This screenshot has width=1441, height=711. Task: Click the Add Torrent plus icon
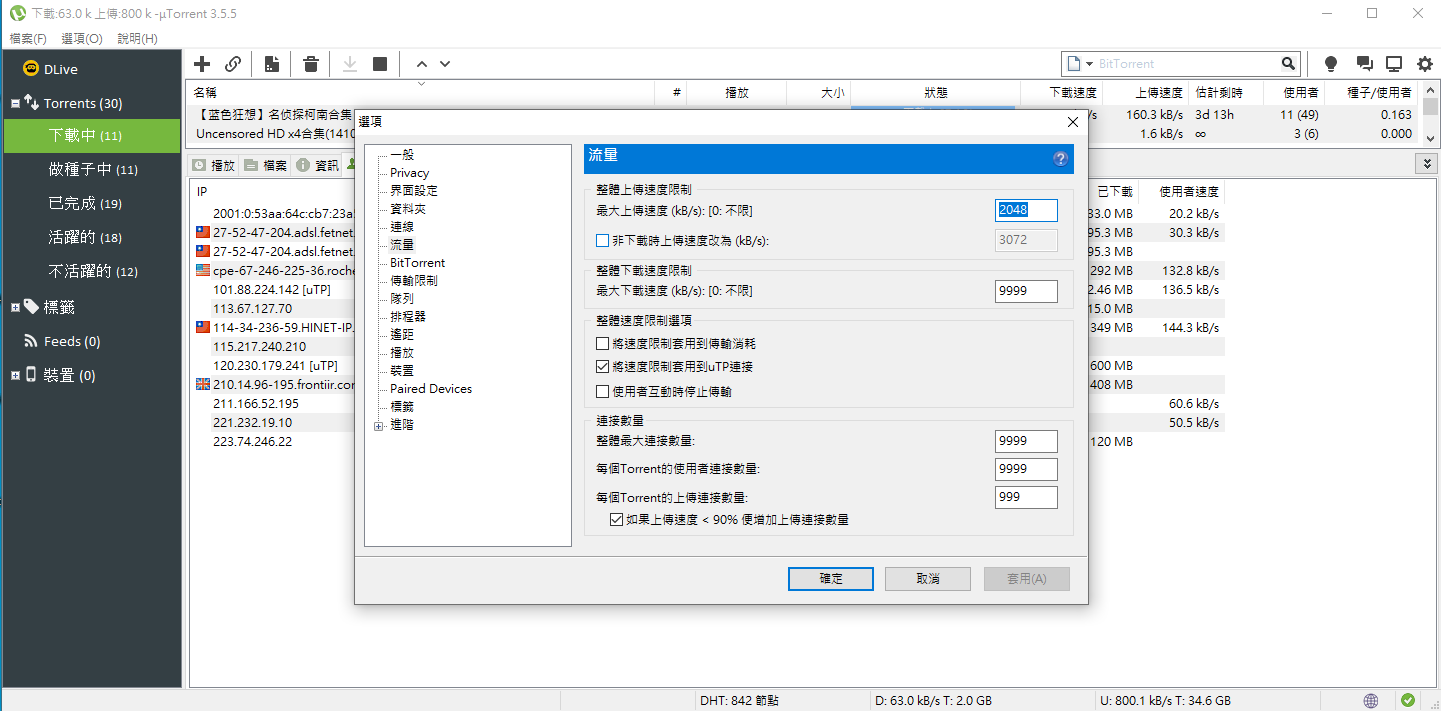(202, 64)
